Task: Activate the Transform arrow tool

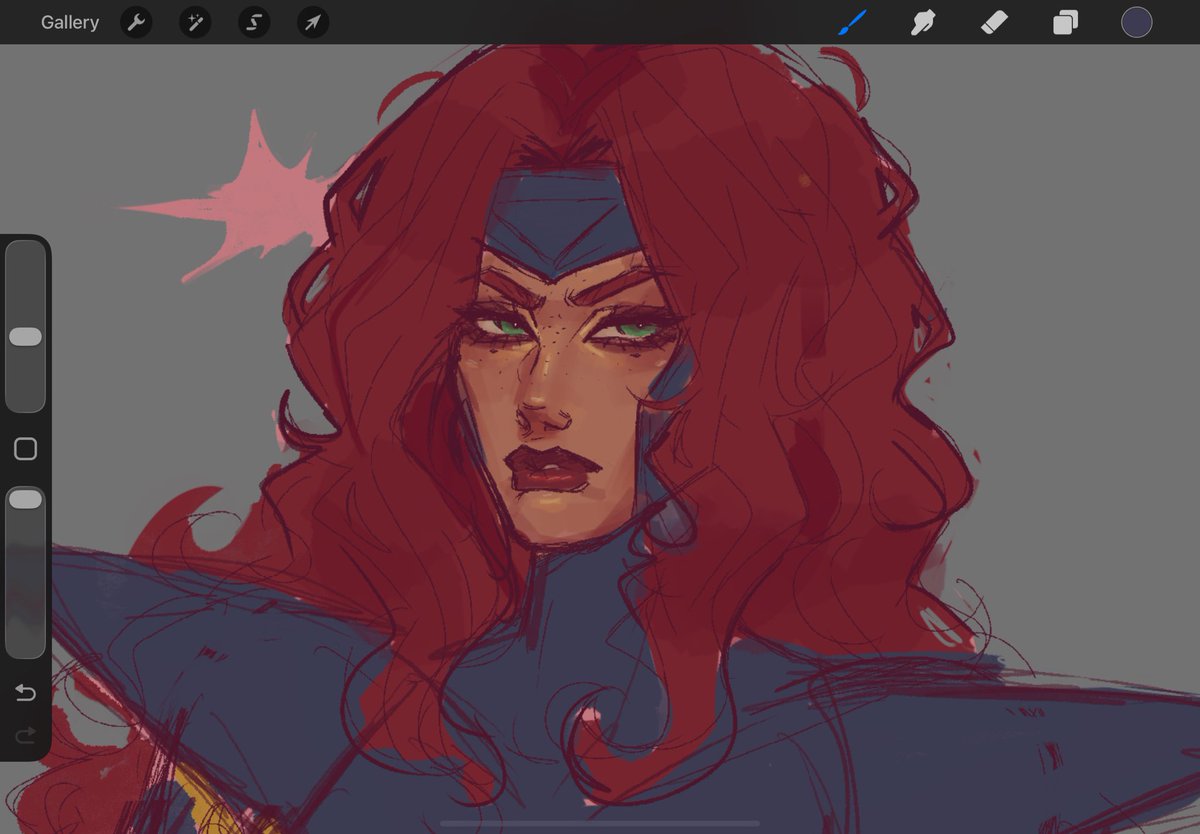Action: 311,22
